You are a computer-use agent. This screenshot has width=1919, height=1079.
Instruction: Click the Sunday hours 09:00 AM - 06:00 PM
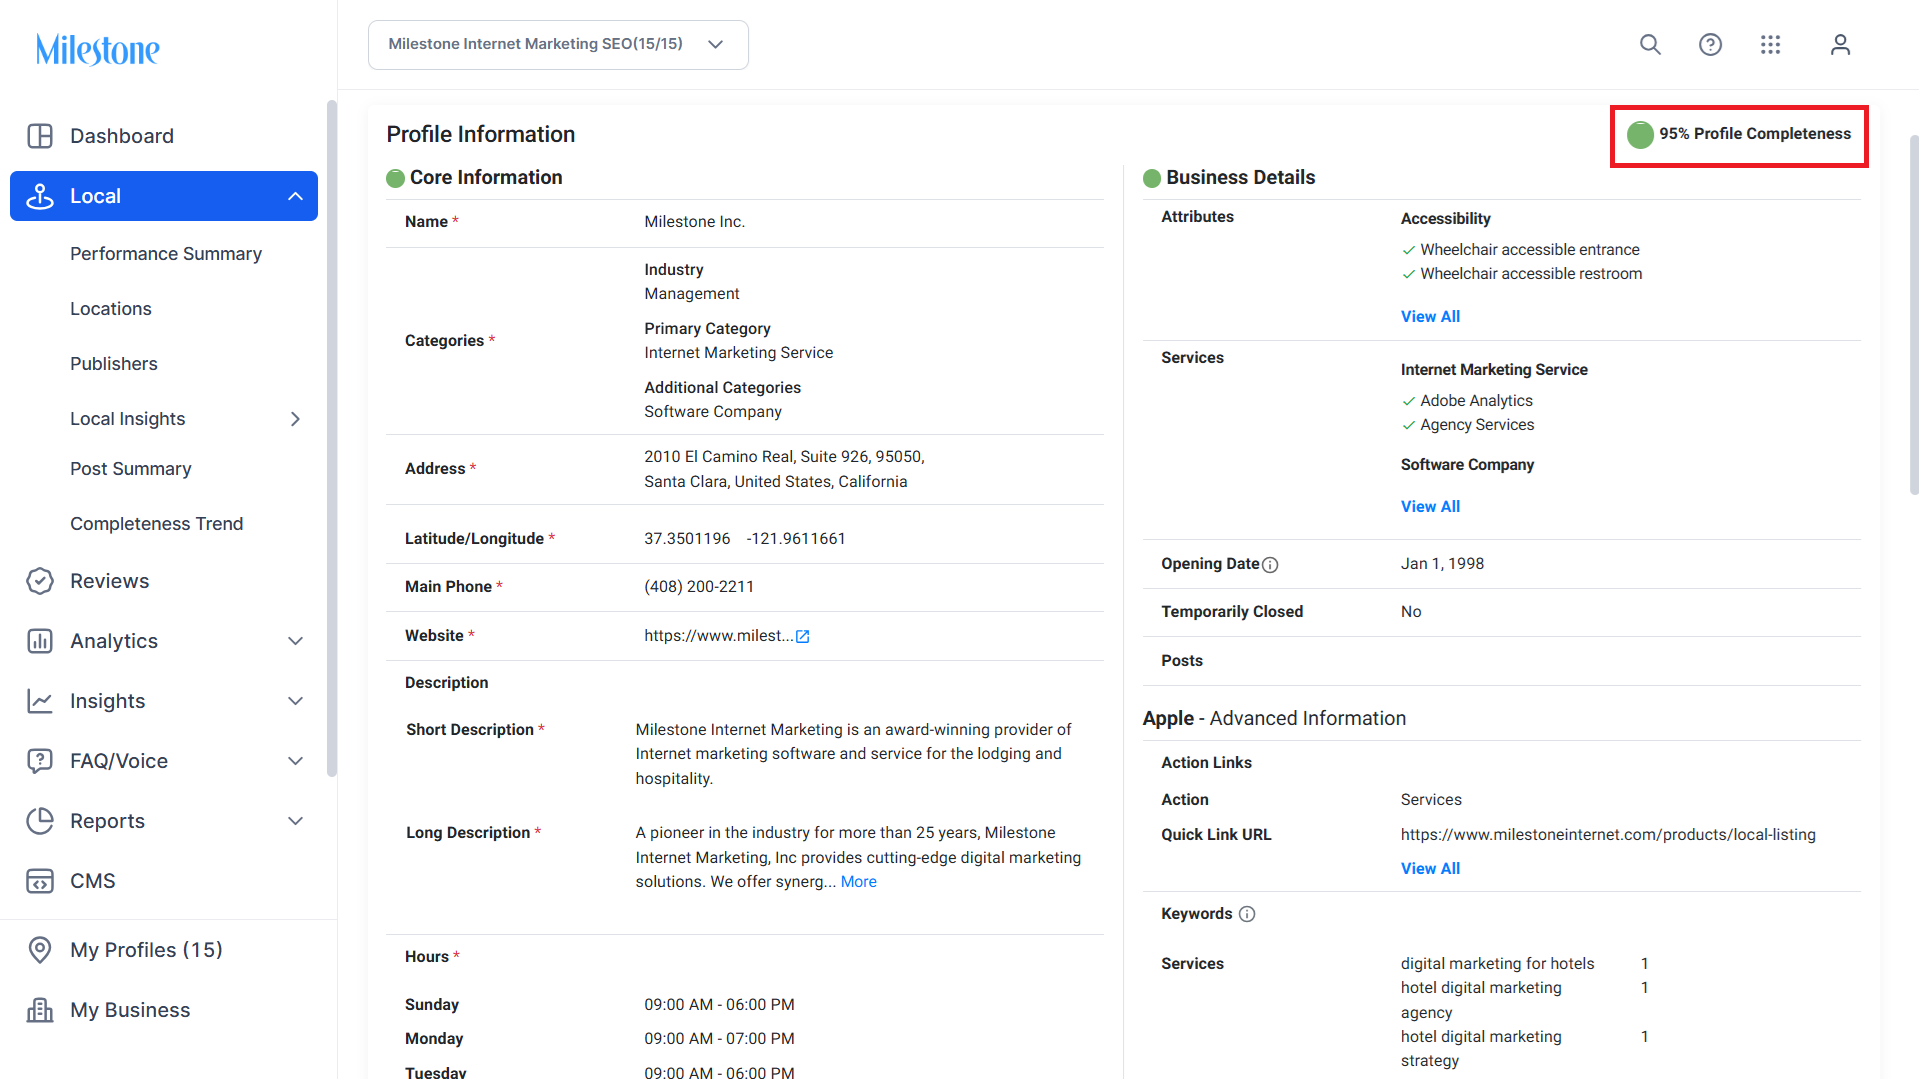point(720,1005)
